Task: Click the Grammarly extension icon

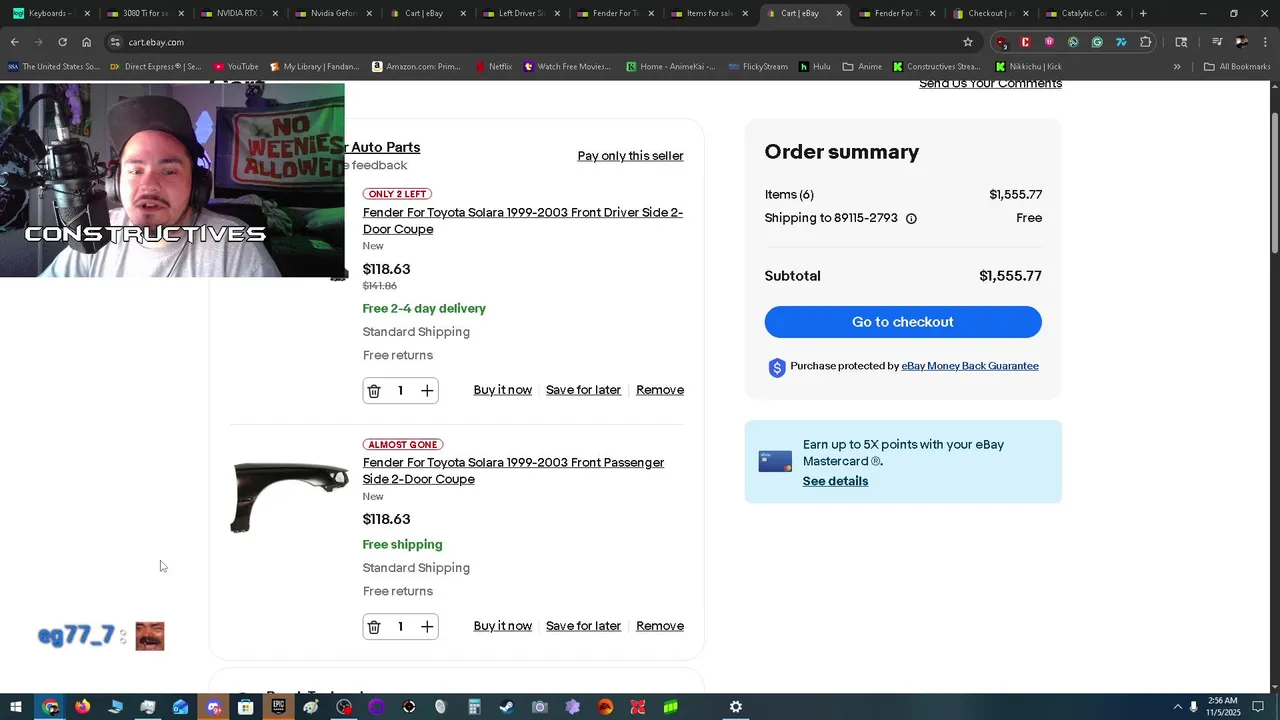Action: [x=1097, y=42]
